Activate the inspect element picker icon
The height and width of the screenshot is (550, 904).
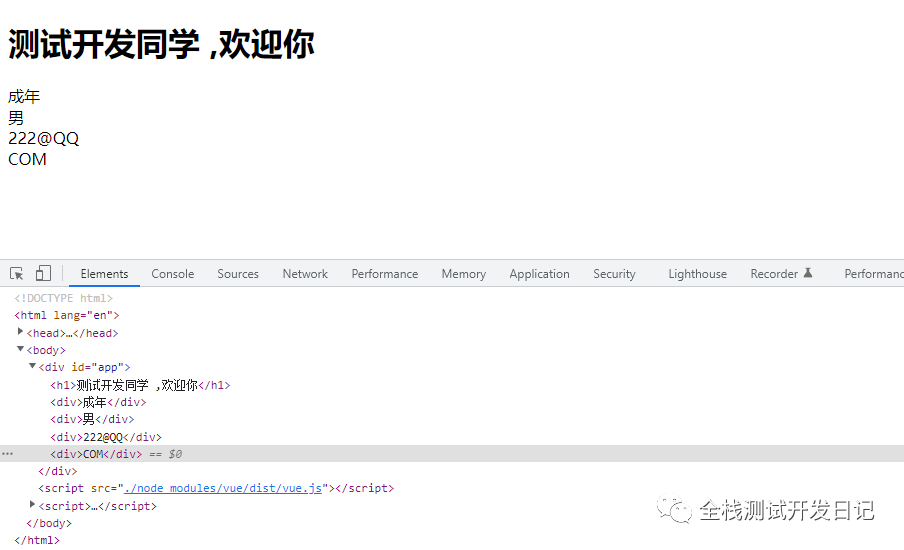pos(17,273)
